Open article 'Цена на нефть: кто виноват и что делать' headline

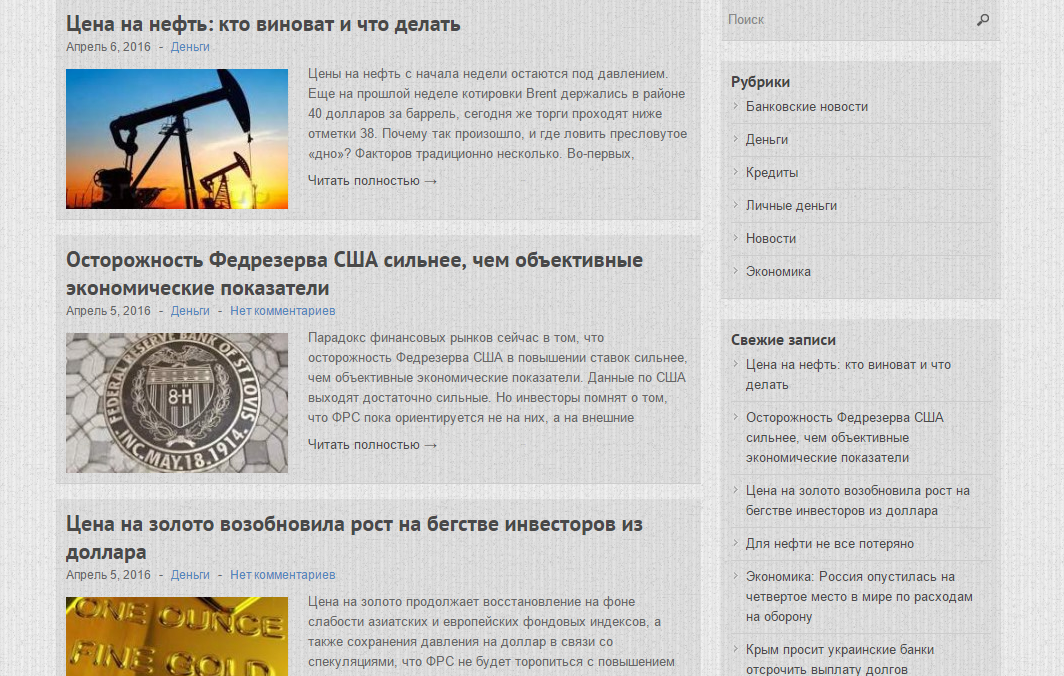pos(263,24)
